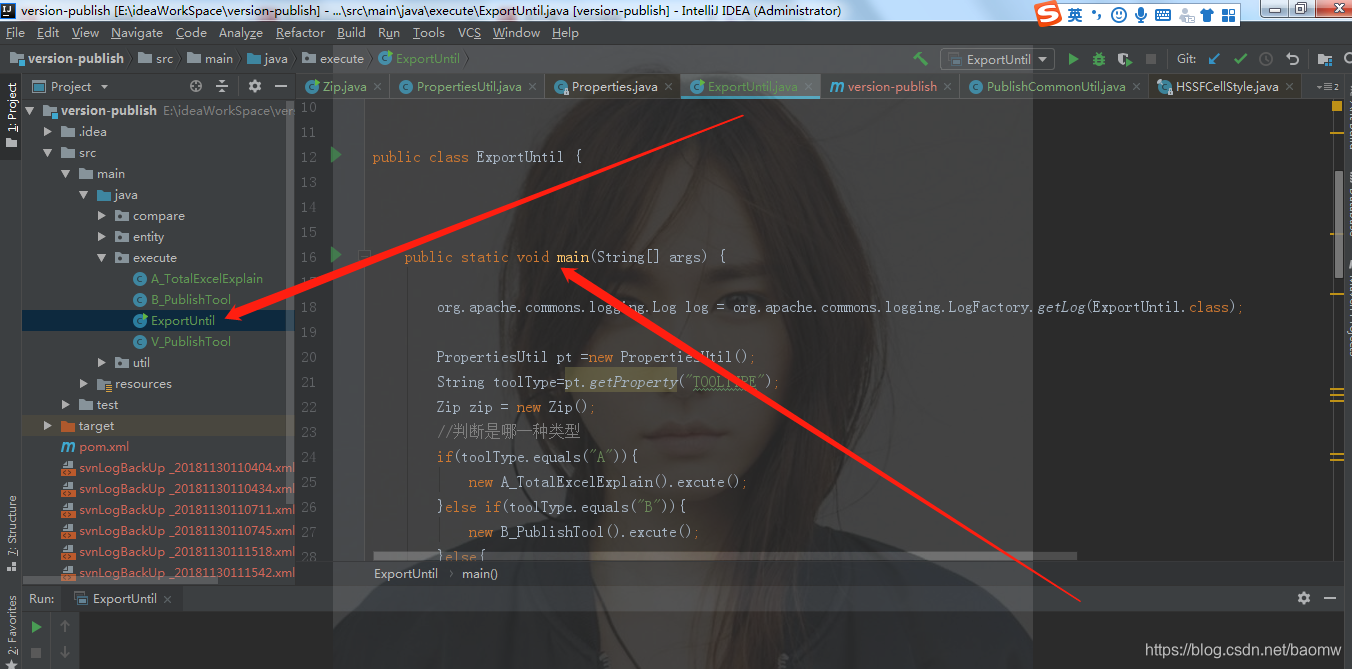1352x669 pixels.
Task: Switch to the Properties.java tab
Action: (614, 87)
